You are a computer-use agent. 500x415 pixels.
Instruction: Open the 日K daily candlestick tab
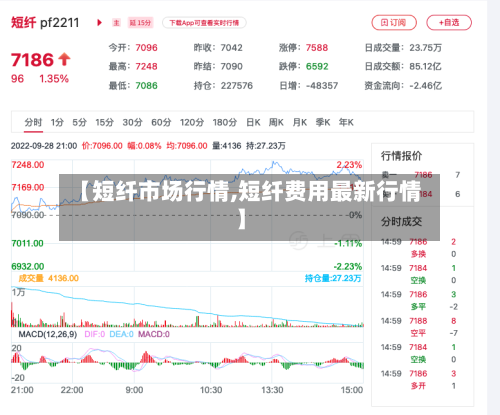[253, 122]
